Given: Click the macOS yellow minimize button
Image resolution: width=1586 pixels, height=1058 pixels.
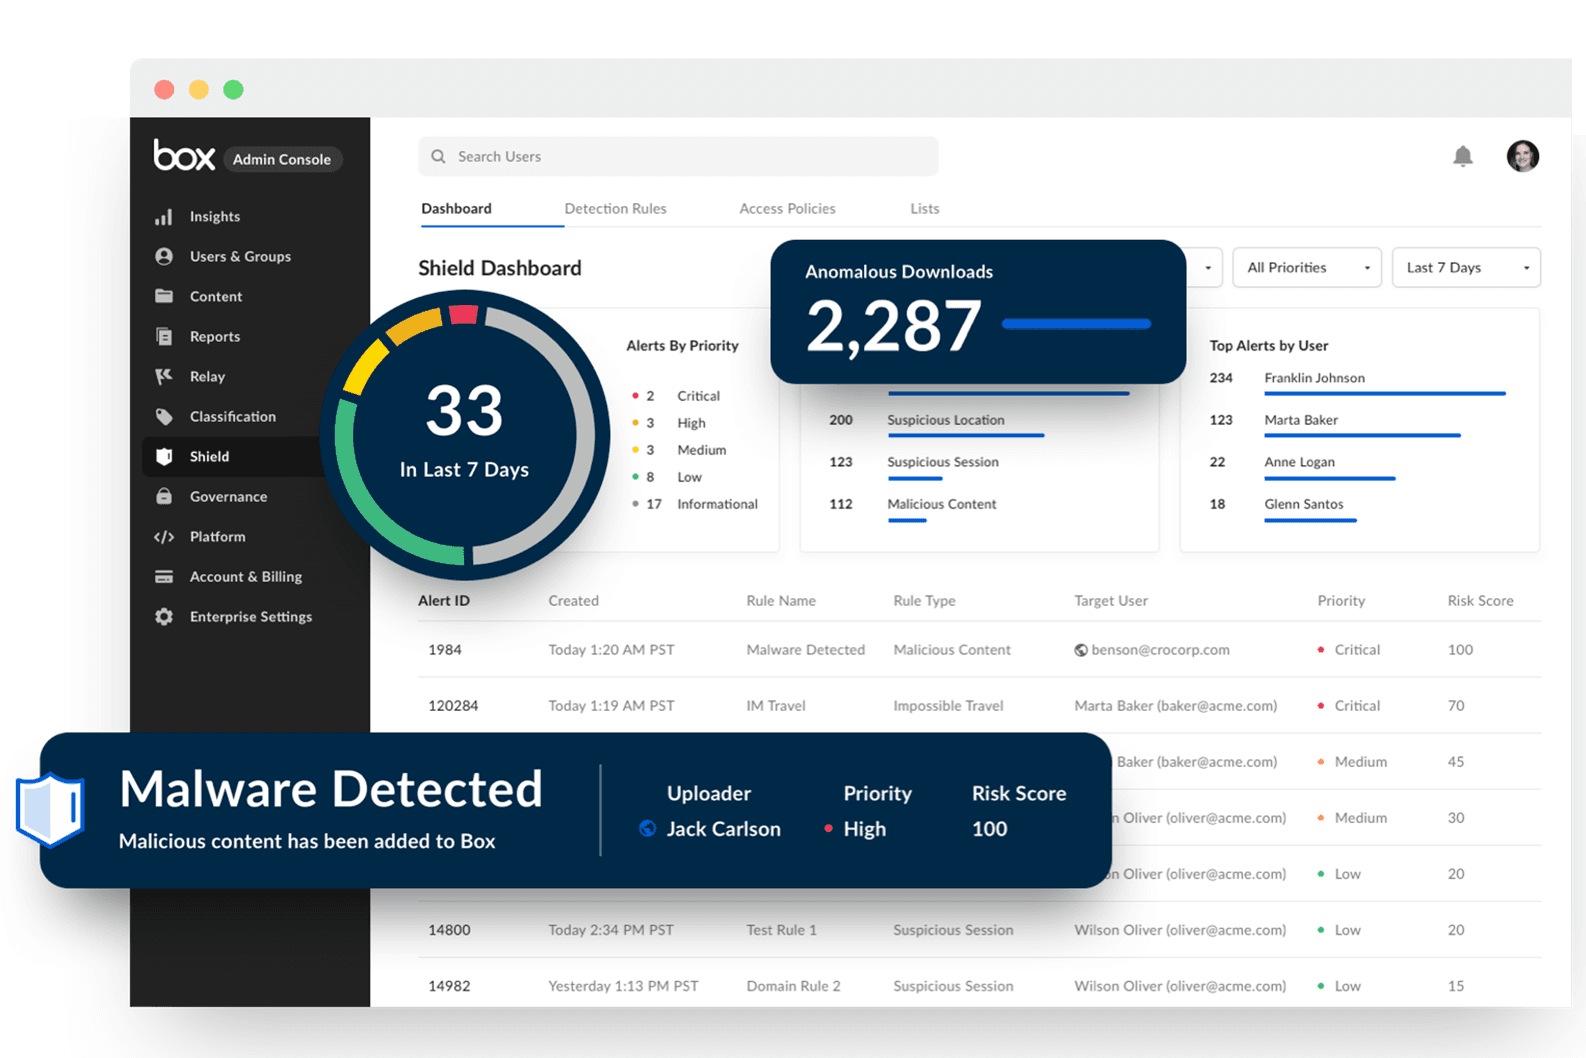Looking at the screenshot, I should click(199, 90).
